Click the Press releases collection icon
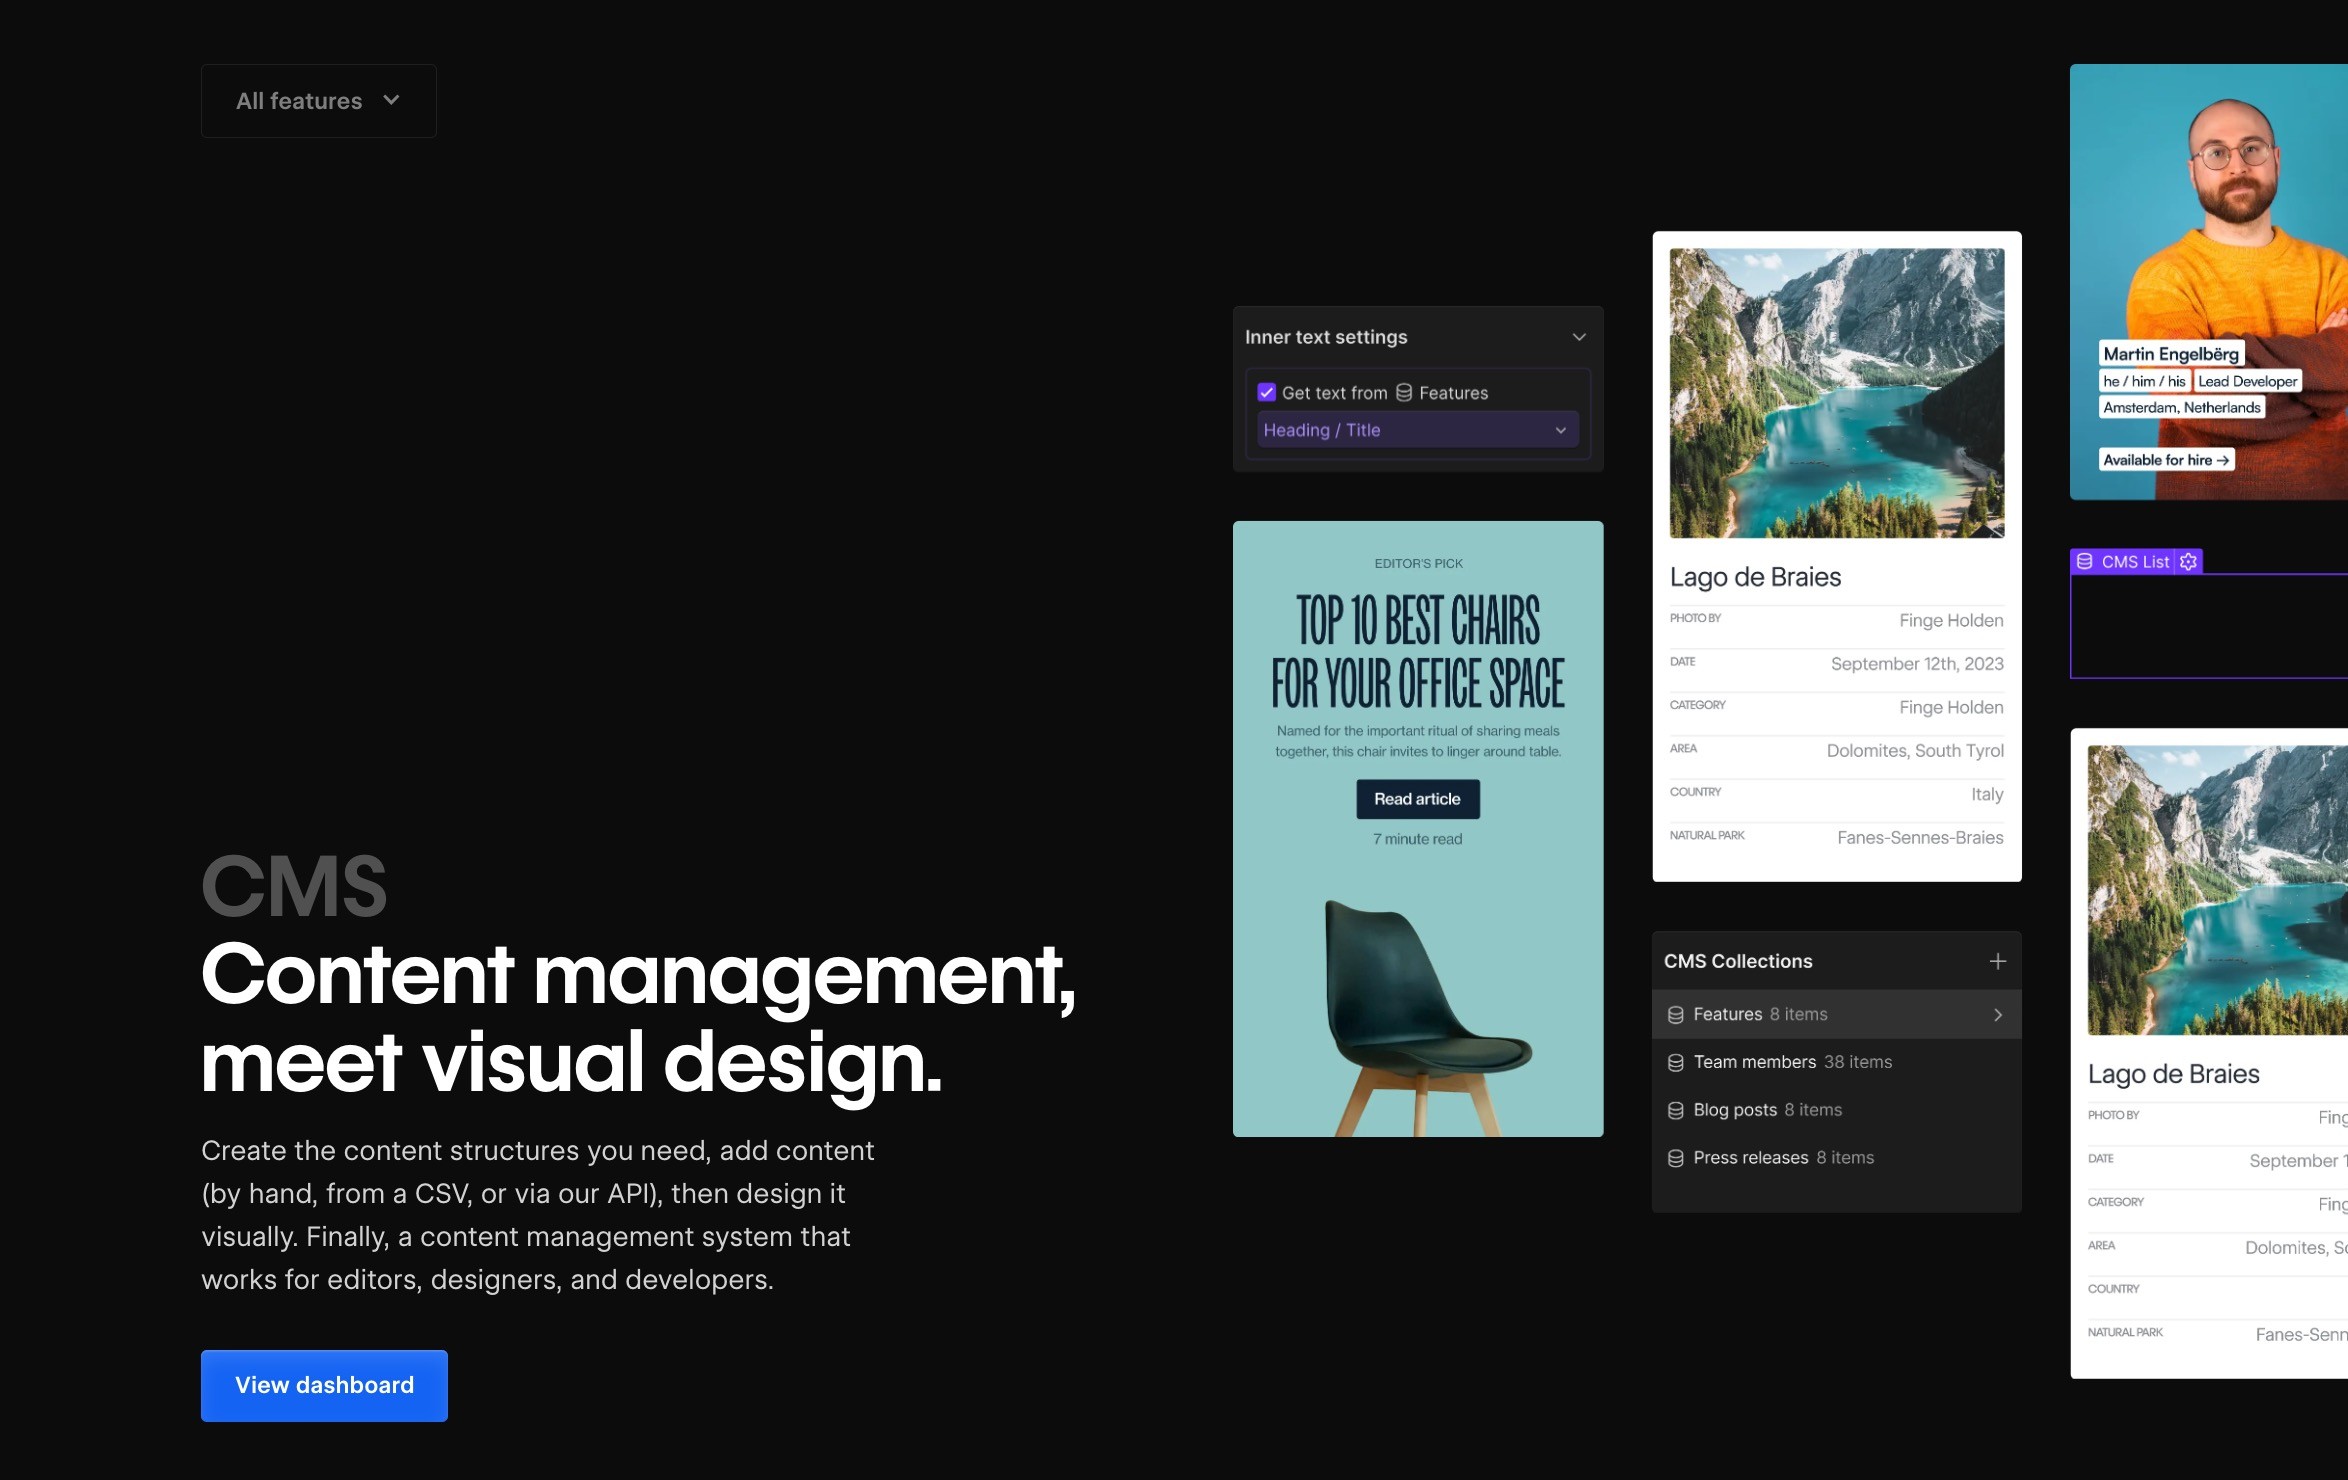2348x1480 pixels. pos(1678,1156)
